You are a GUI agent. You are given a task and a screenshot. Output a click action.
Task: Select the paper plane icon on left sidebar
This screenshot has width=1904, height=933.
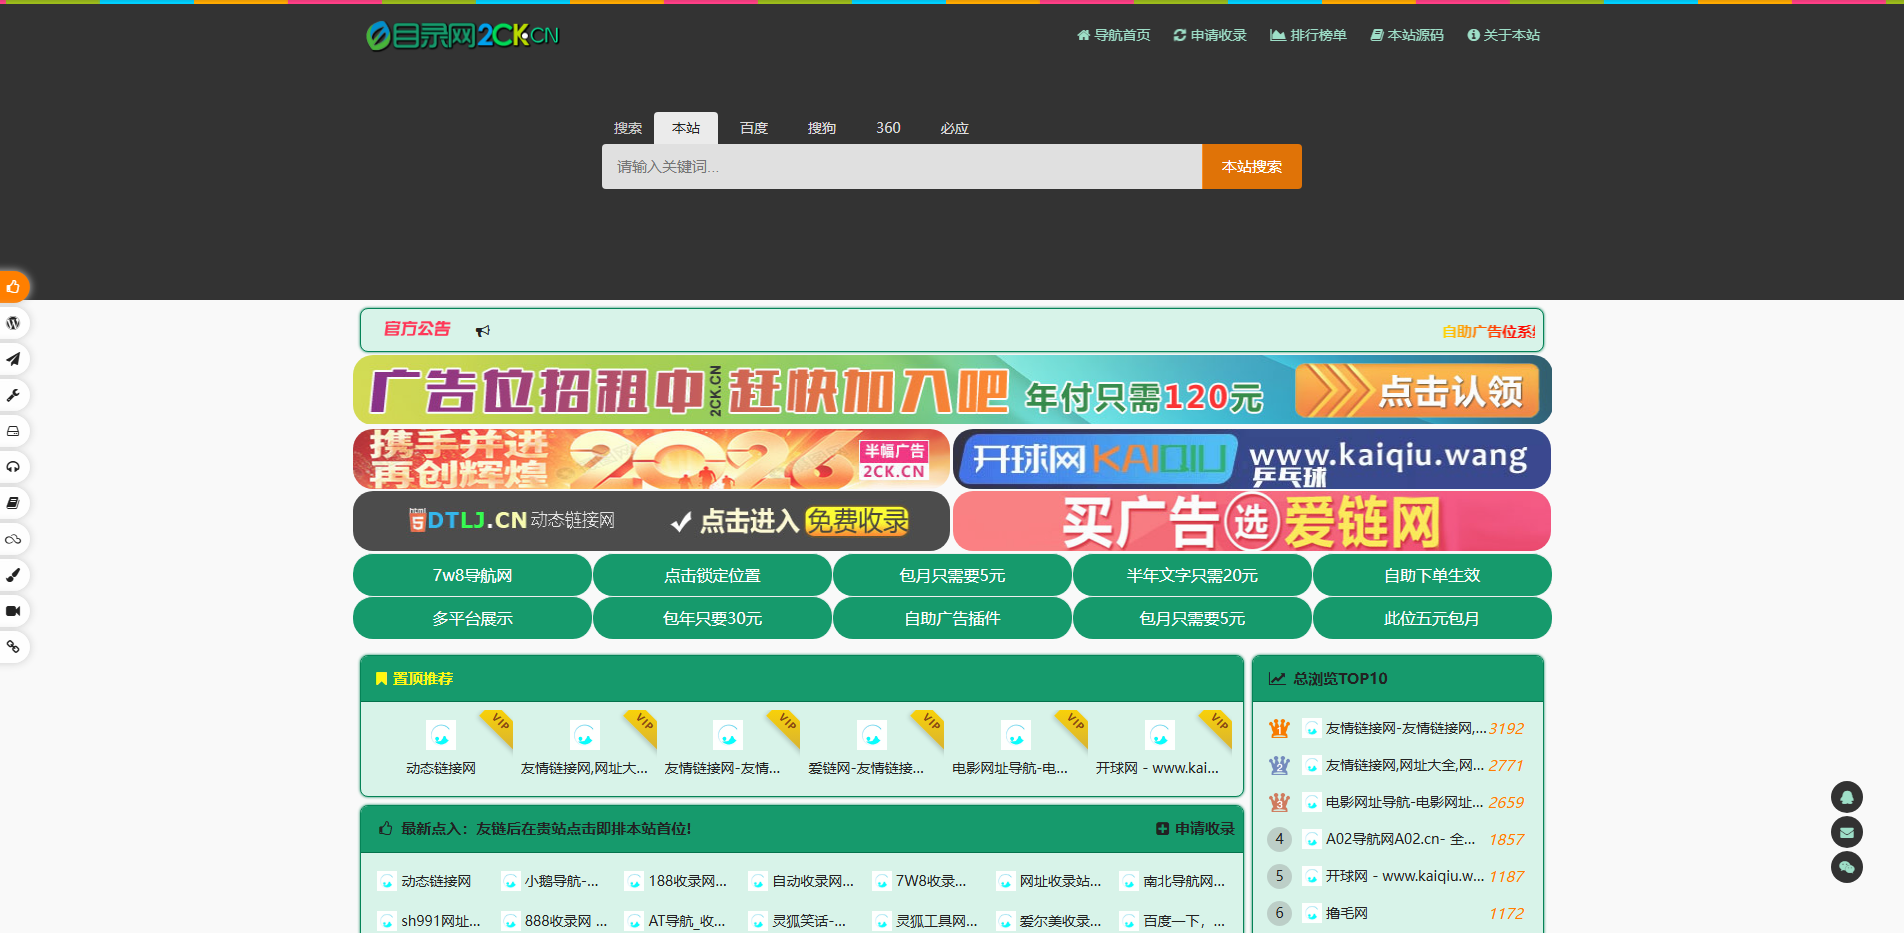pos(14,359)
